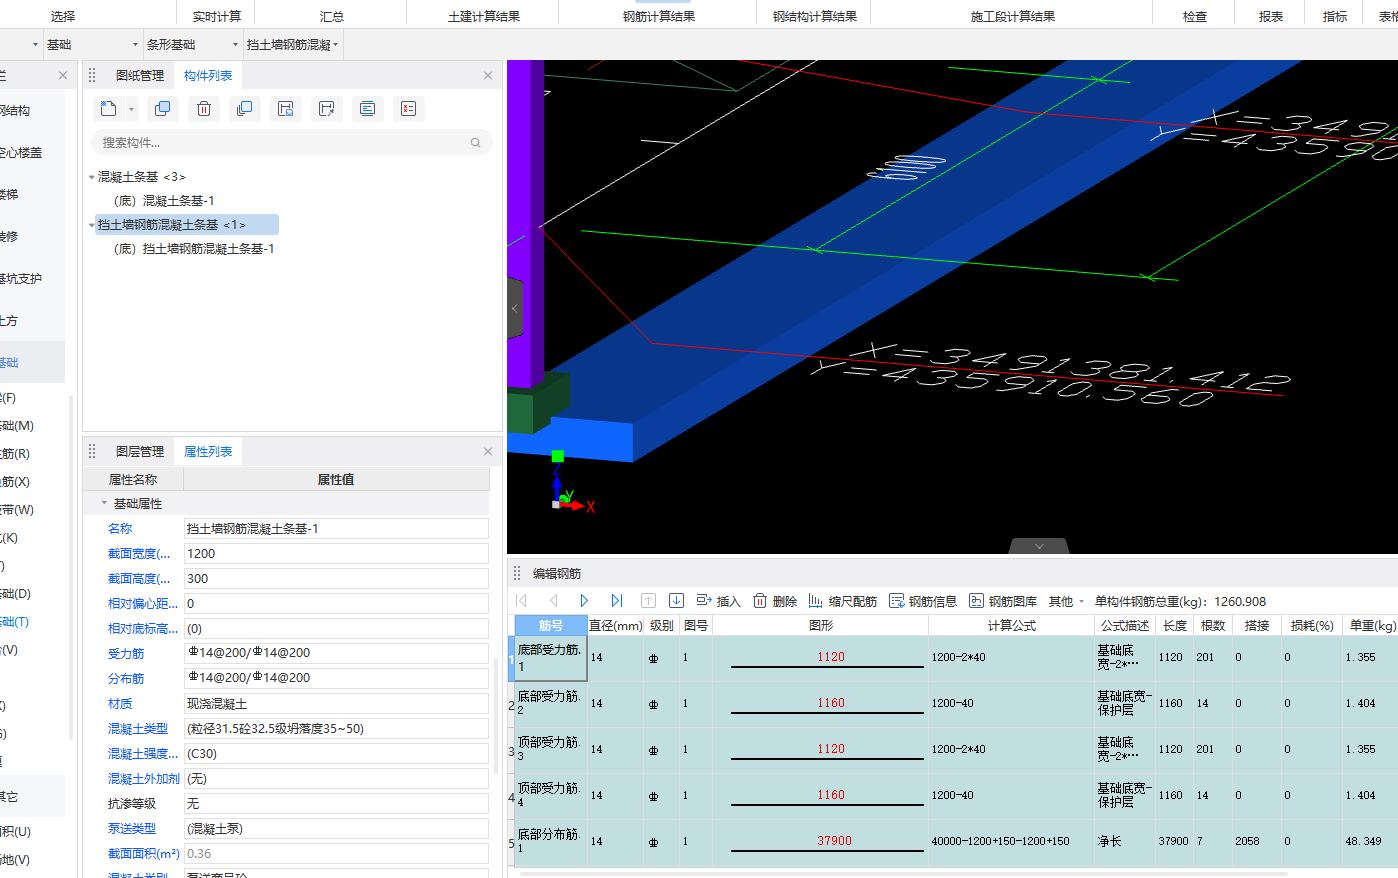
Task: Collapse the 挡土墙钢筋混凝土条基 <1> tree node
Action: tap(92, 225)
